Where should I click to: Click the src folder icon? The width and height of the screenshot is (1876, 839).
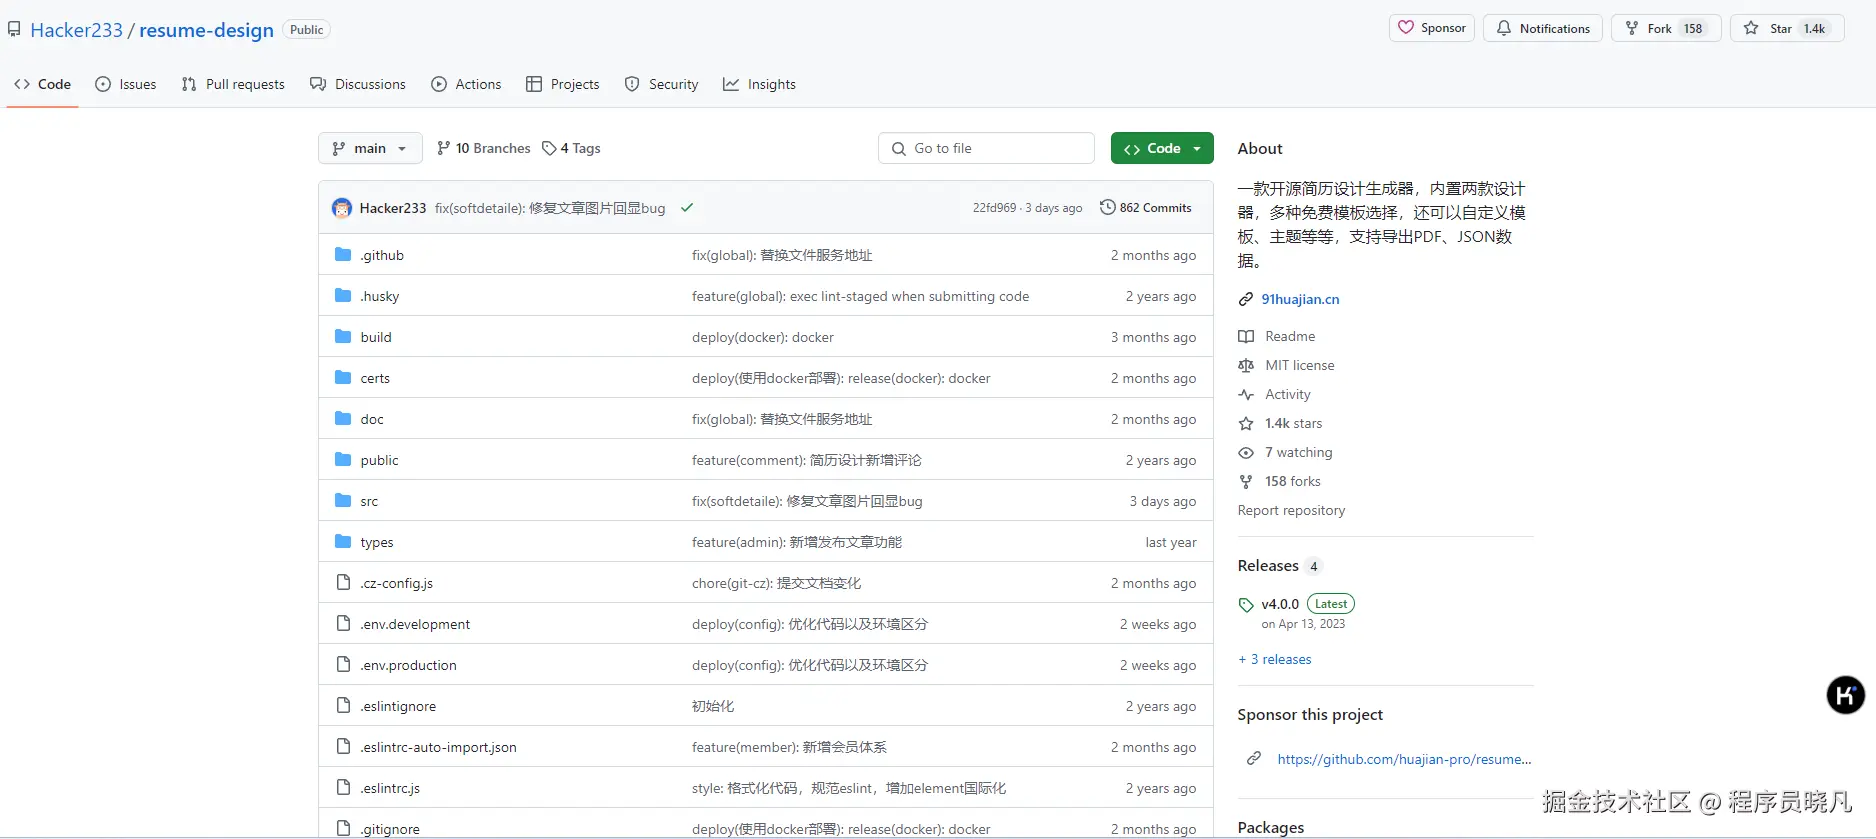[x=343, y=501]
